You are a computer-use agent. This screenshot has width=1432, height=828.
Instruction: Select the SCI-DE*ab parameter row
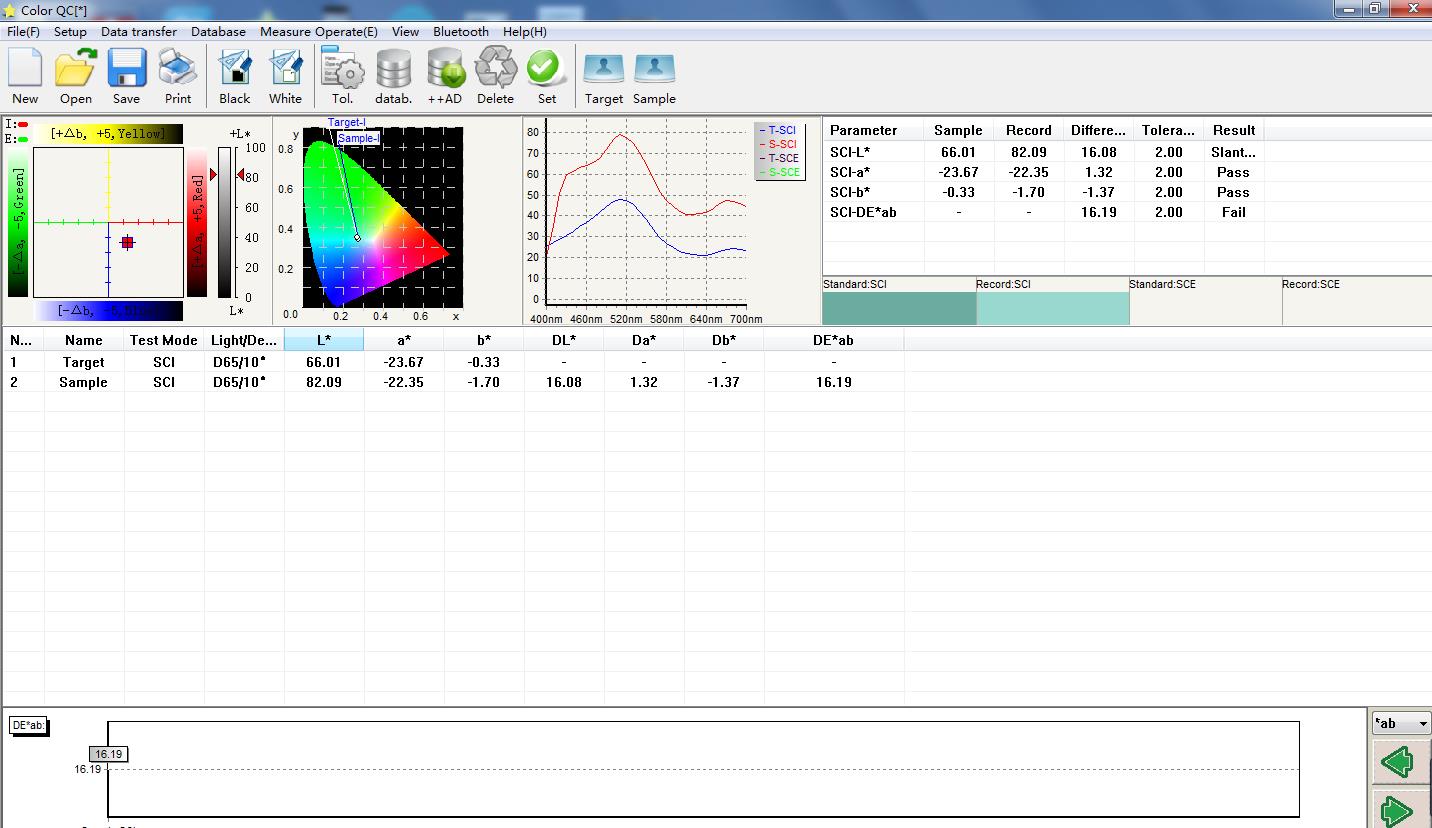[1044, 212]
